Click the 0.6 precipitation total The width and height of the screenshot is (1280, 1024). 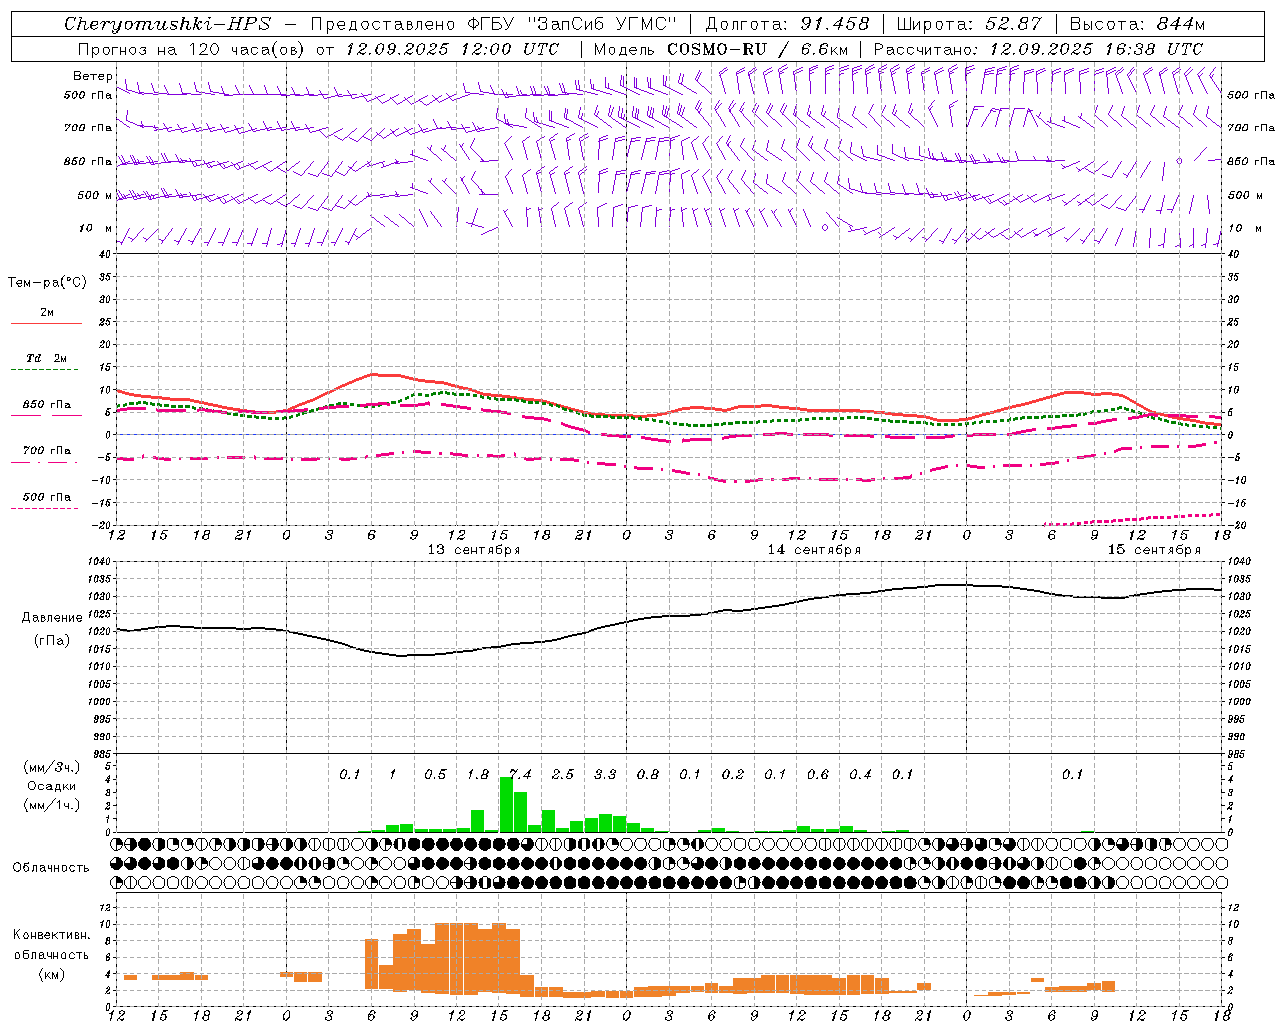818,774
